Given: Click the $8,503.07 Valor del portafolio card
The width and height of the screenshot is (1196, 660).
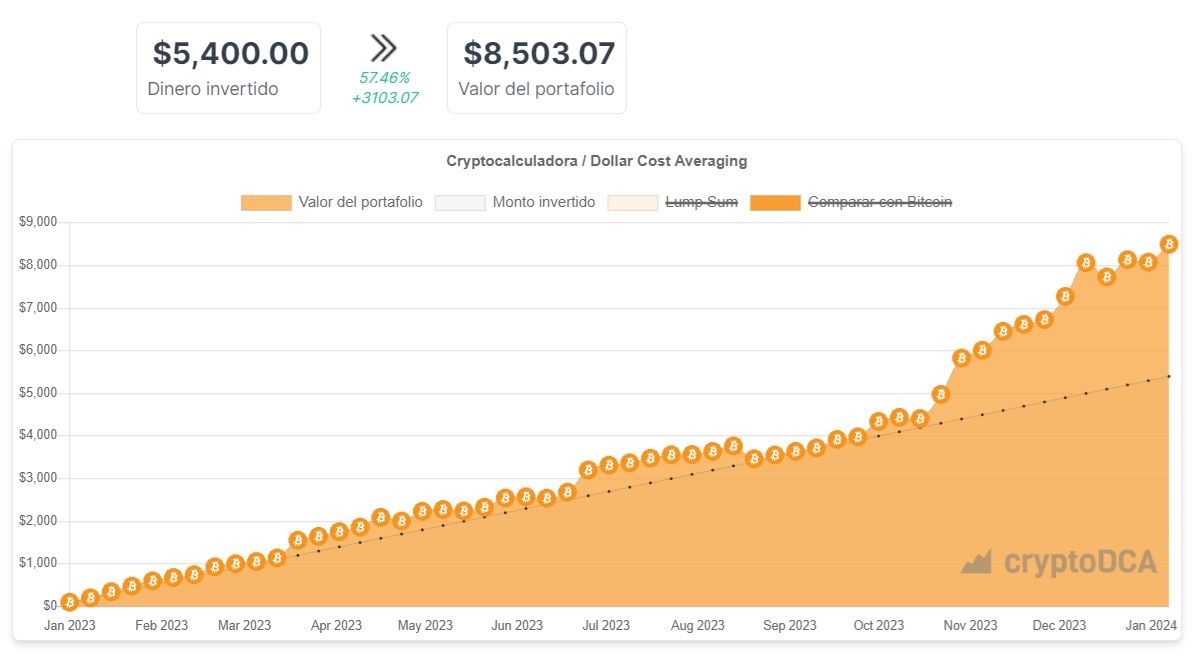Looking at the screenshot, I should [537, 68].
